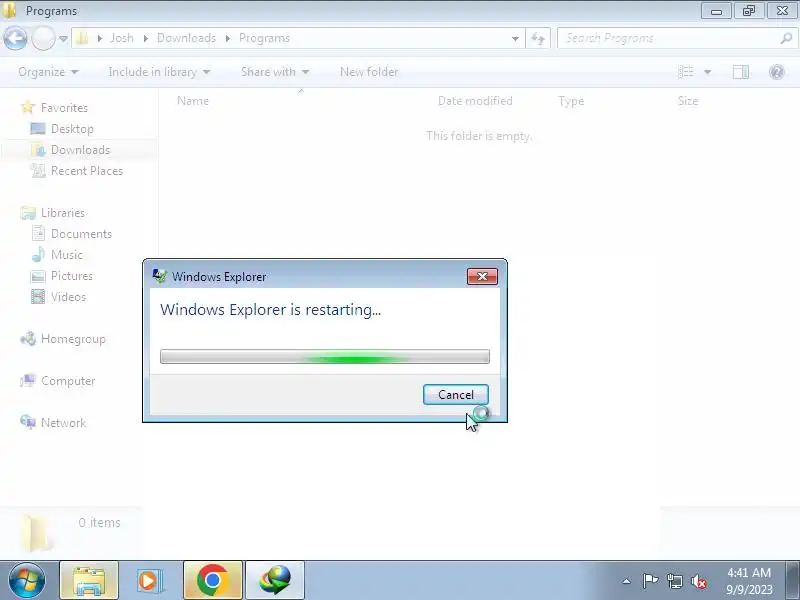Open the Pictures library
This screenshot has width=800, height=600.
[x=72, y=276]
